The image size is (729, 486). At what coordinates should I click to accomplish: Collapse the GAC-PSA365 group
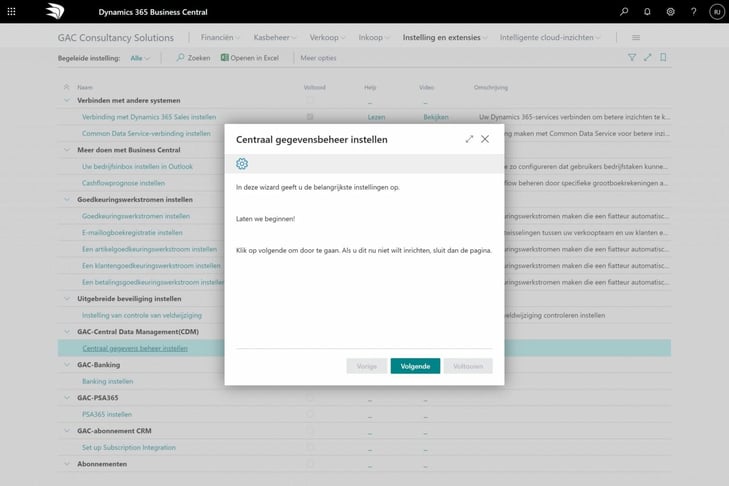click(66, 398)
